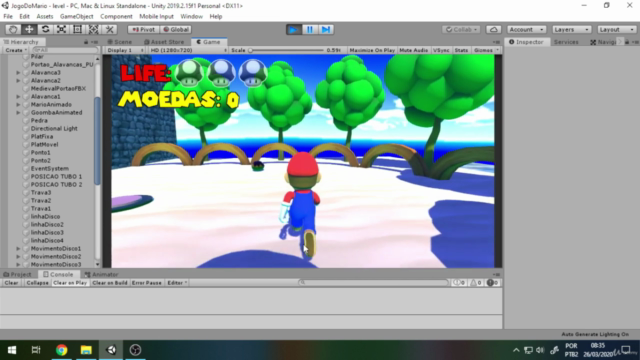
Task: Click the Pause button
Action: coord(310,29)
